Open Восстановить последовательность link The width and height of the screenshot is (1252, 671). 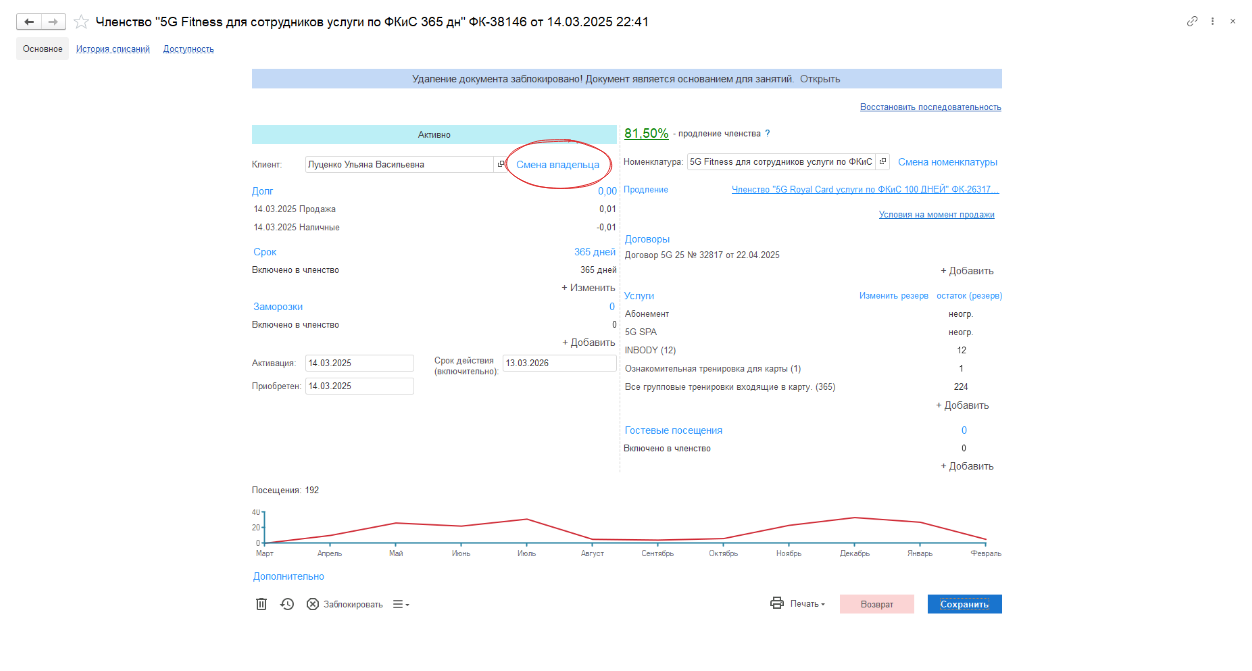(930, 107)
